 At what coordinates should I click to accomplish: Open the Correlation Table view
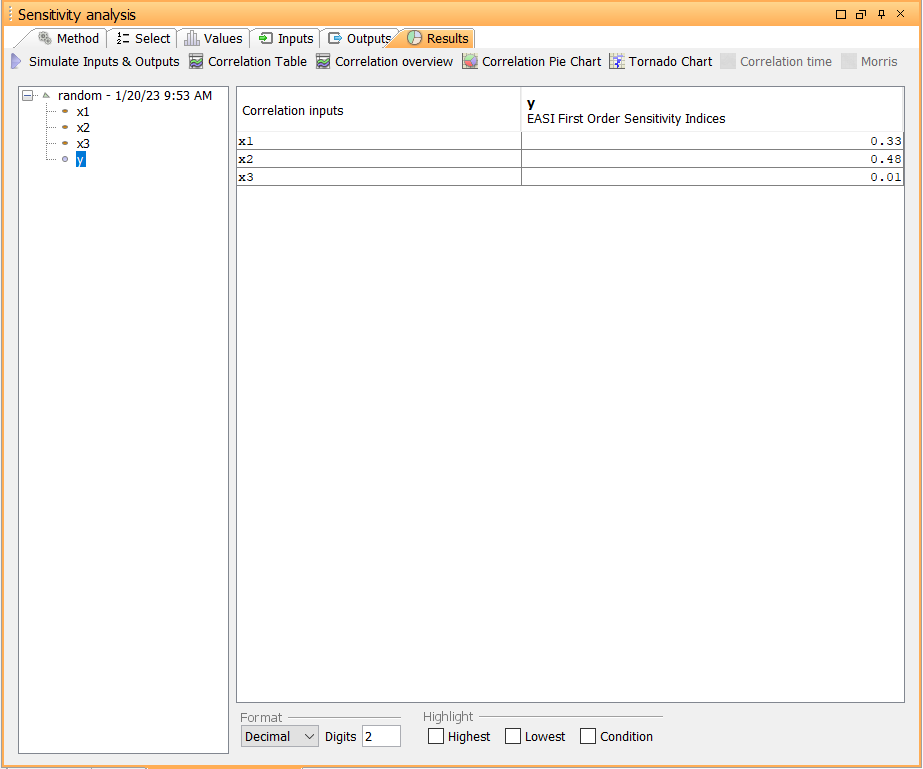248,61
